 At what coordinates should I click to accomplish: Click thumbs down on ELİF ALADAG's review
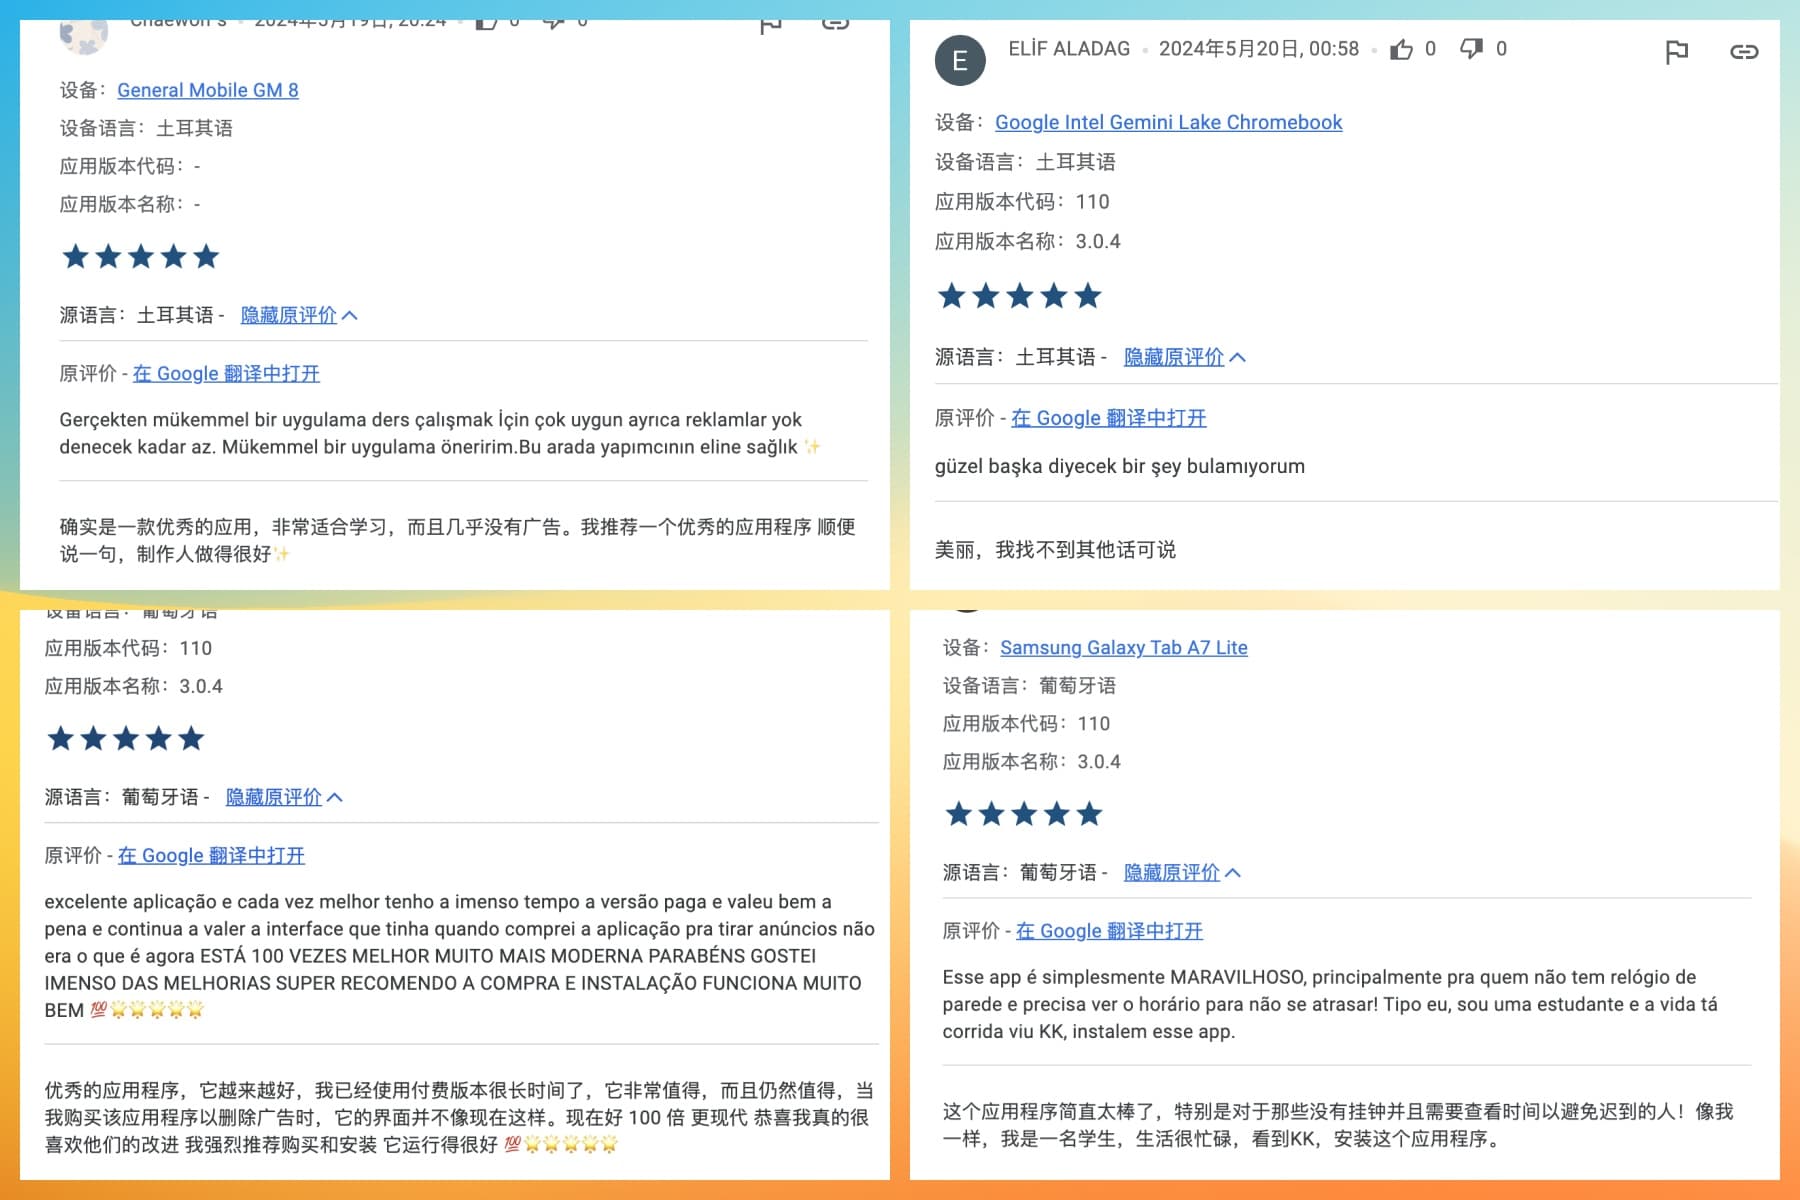click(1471, 49)
